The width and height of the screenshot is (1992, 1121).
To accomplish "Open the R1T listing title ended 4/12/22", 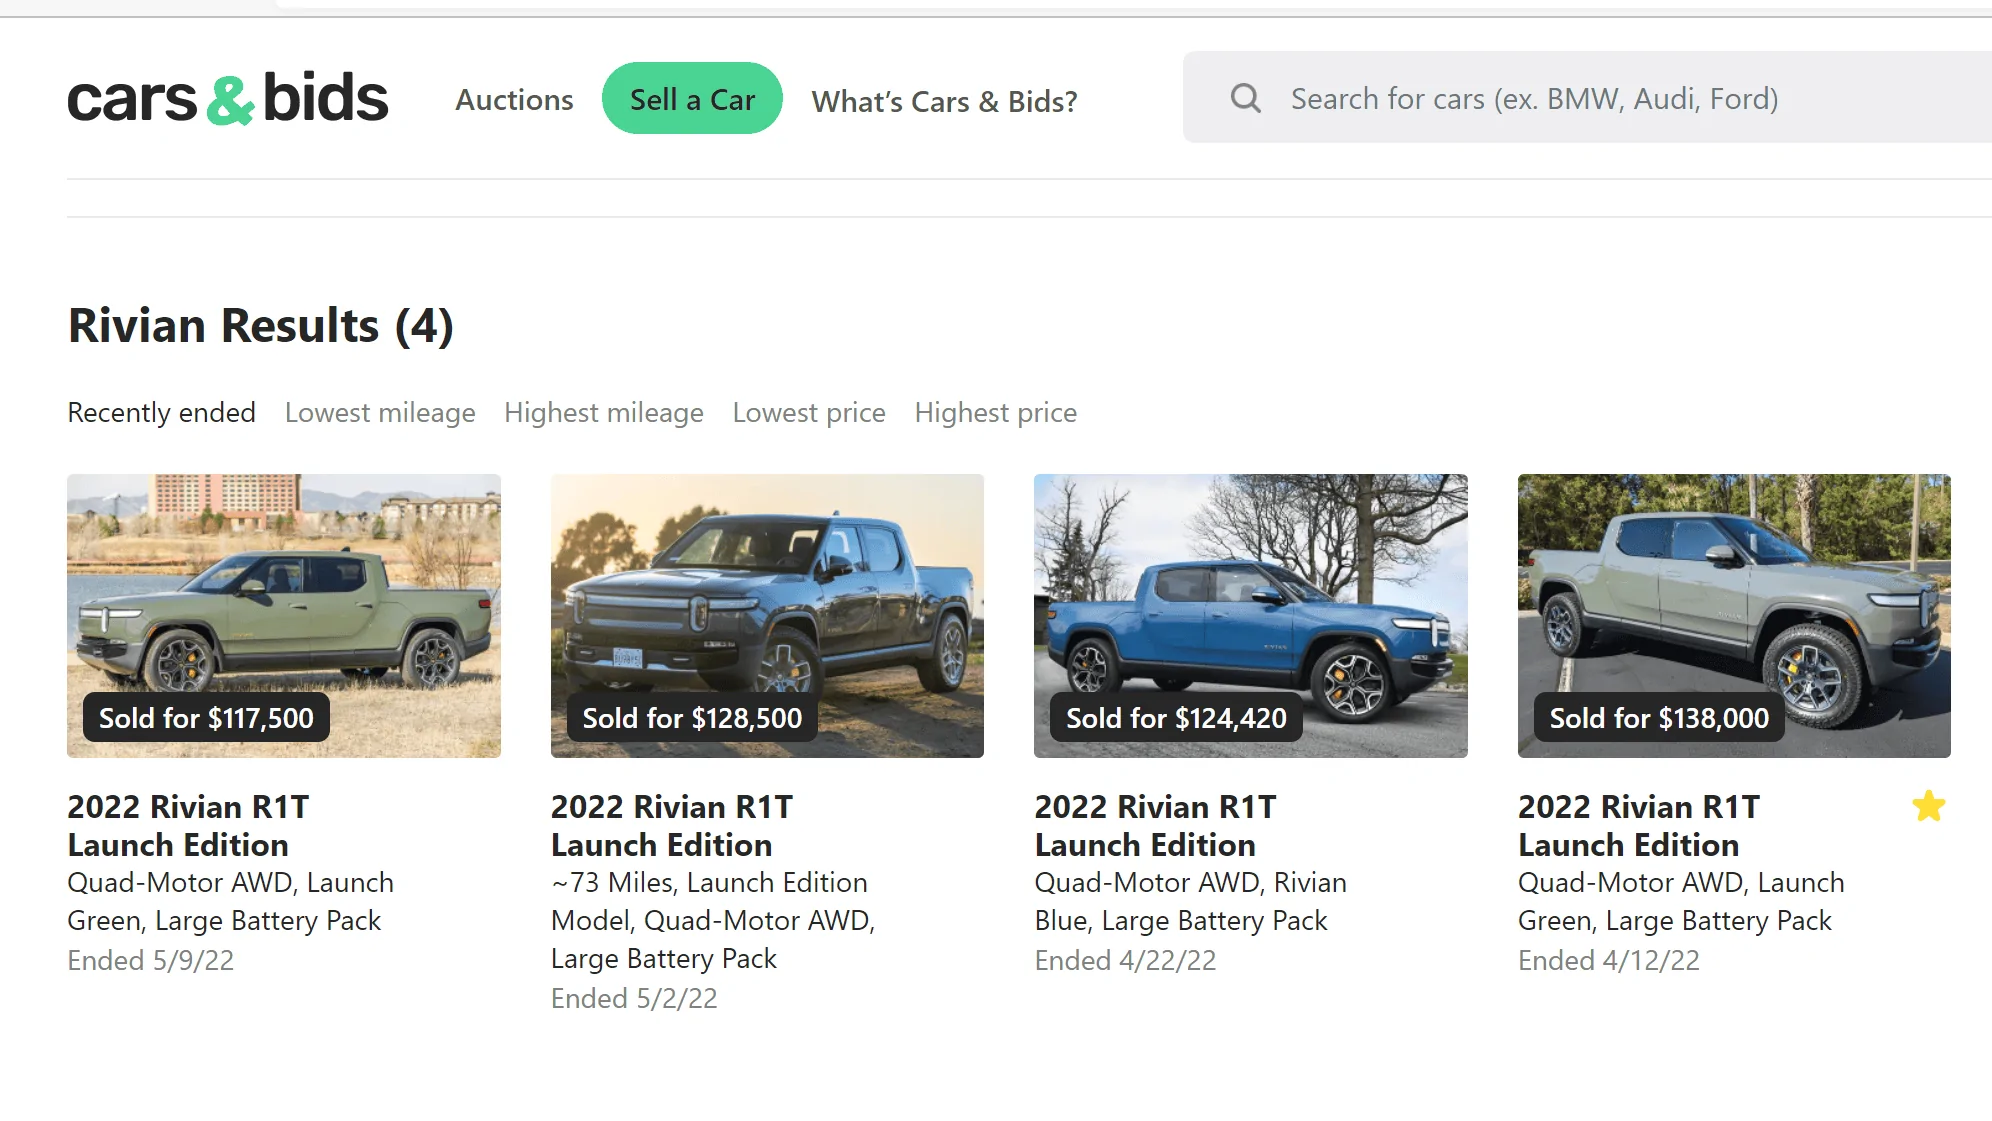I will point(1639,826).
